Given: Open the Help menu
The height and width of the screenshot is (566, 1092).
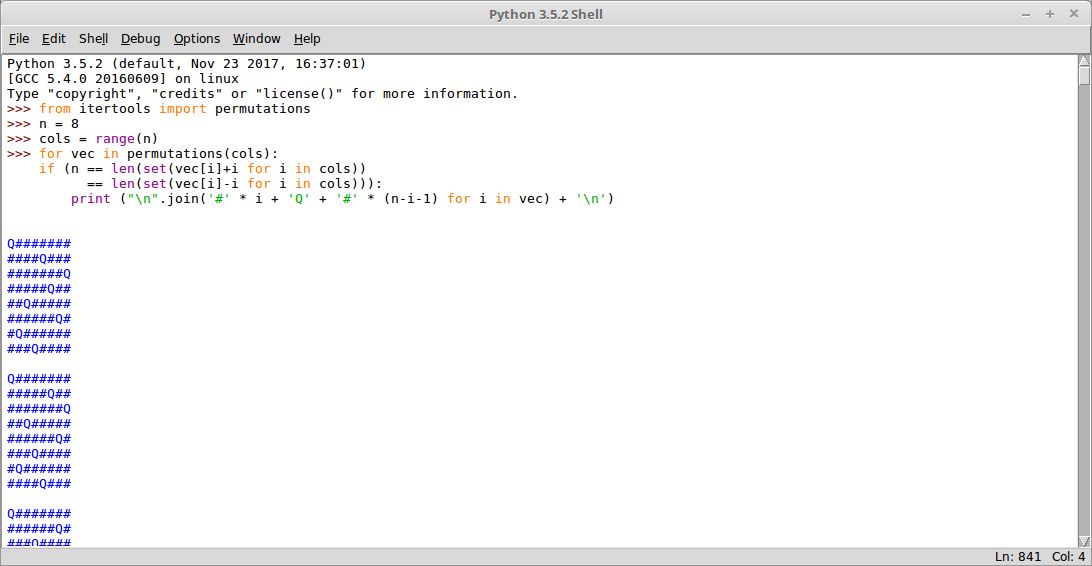Looking at the screenshot, I should [307, 39].
